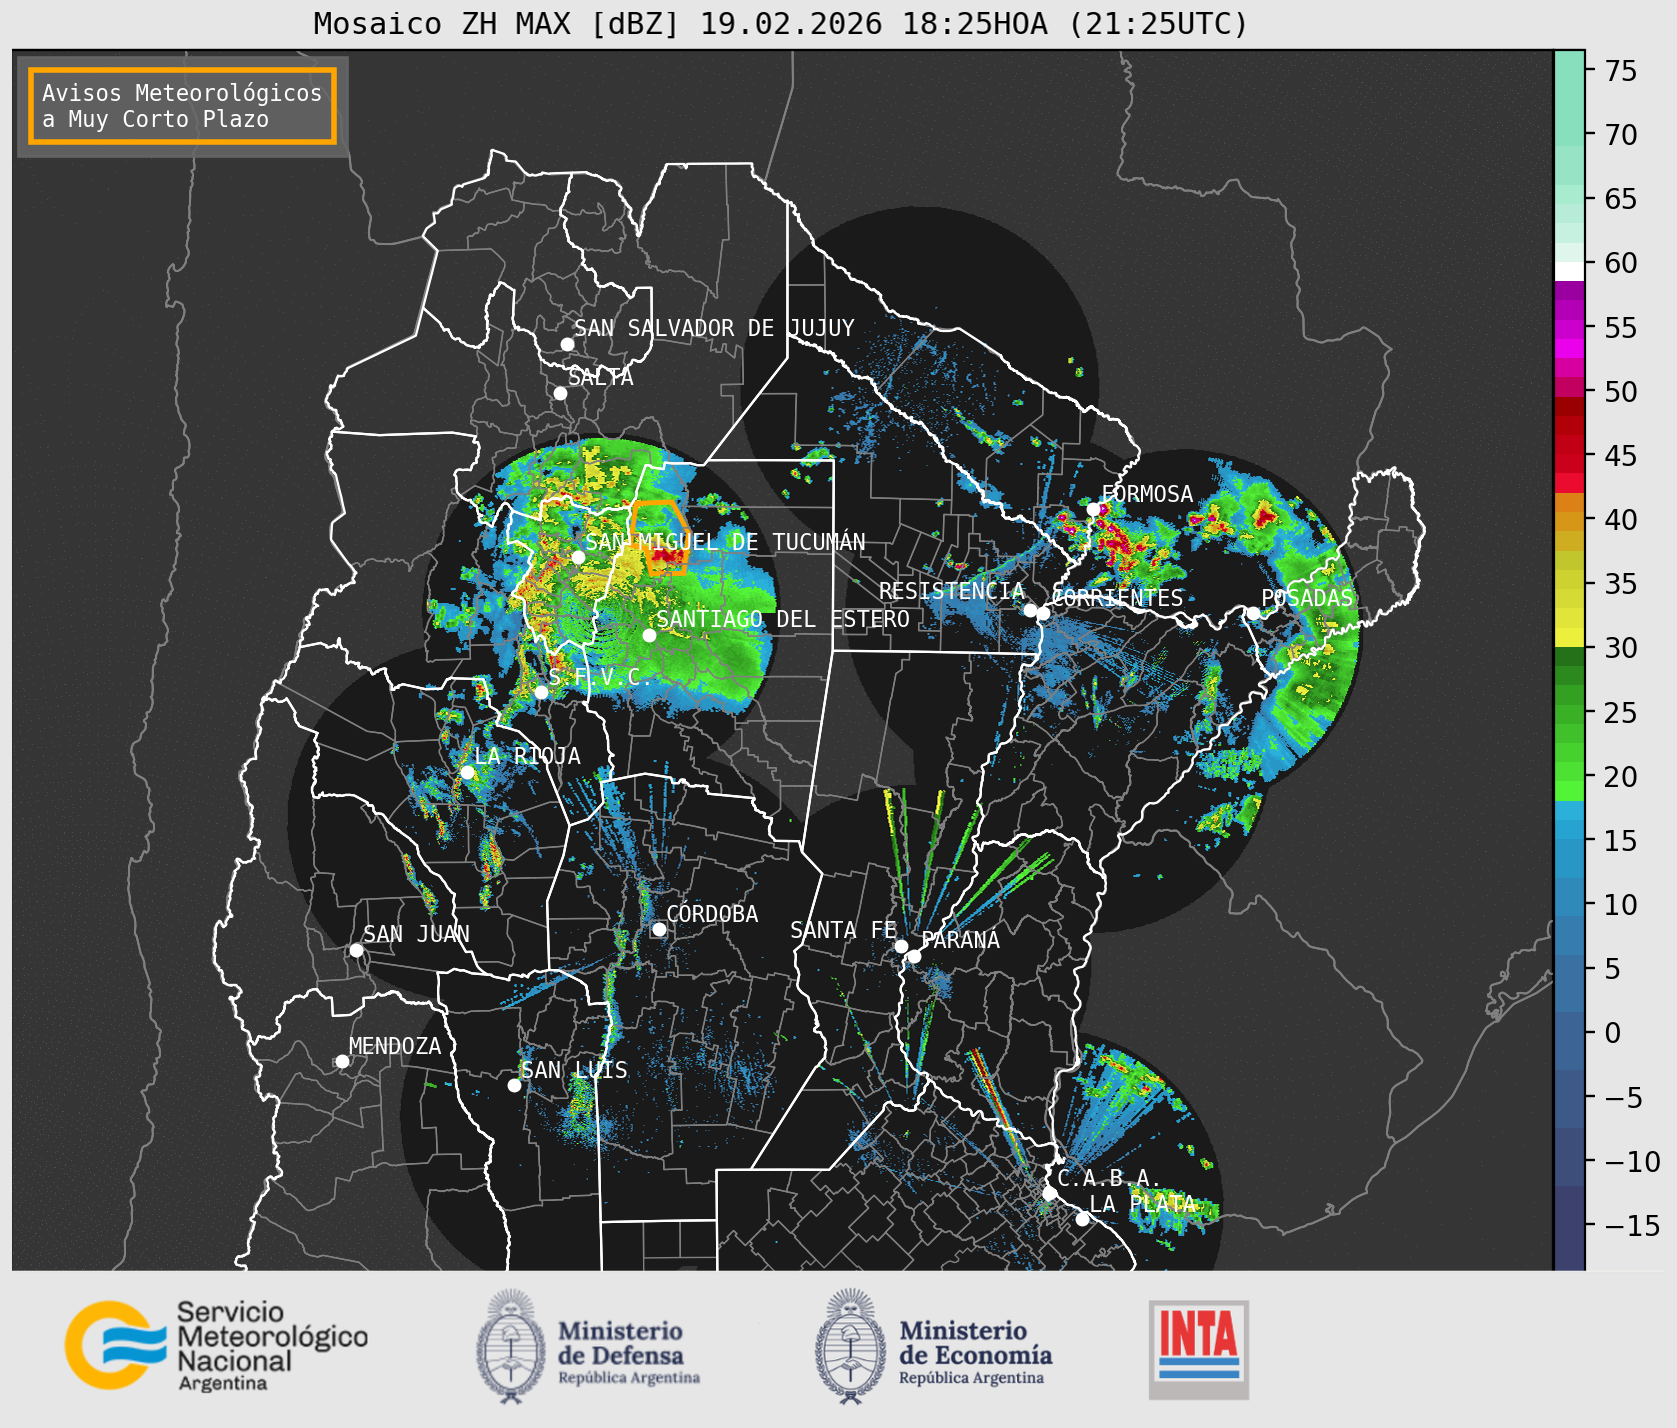
Task: Click the map title Mosaico ZH MAX
Action: pyautogui.click(x=780, y=23)
